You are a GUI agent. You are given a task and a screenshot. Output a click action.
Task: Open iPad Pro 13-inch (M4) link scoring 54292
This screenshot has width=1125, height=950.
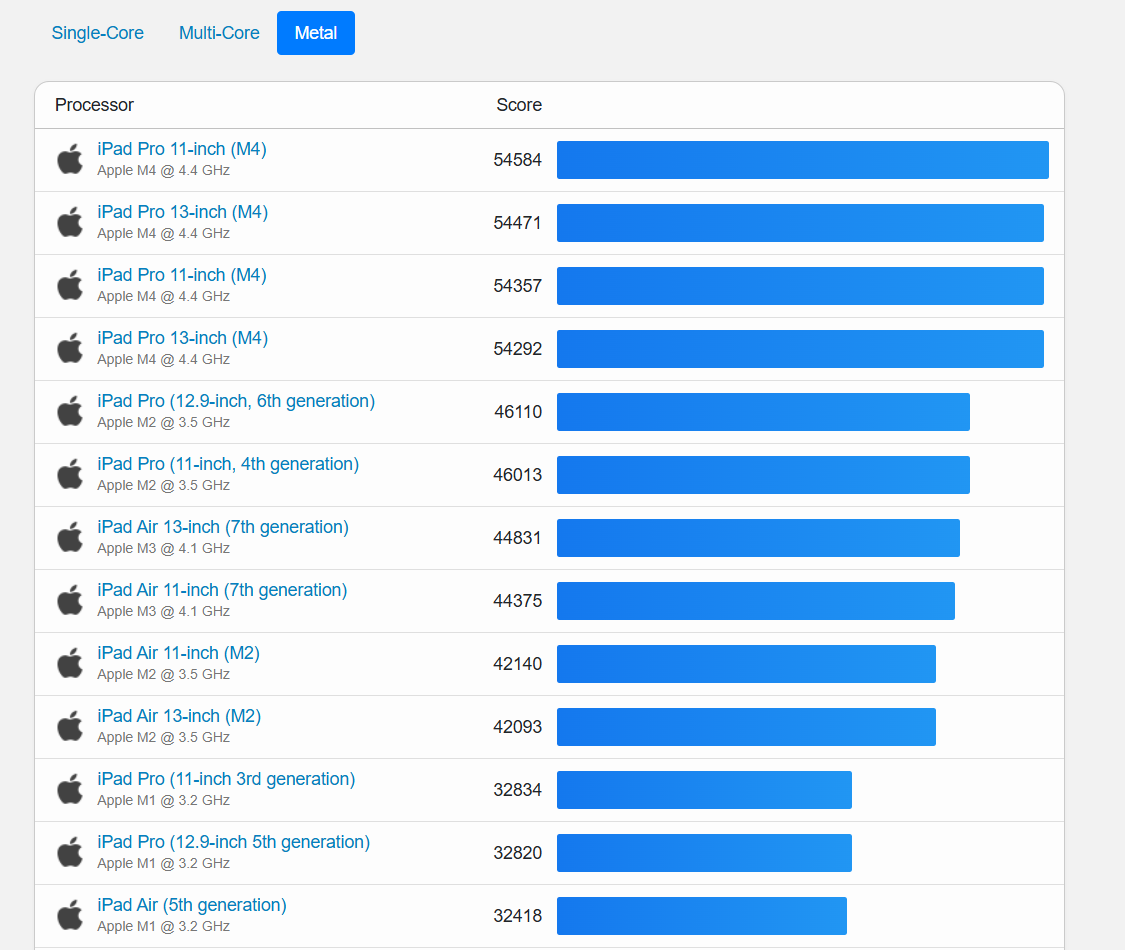182,338
